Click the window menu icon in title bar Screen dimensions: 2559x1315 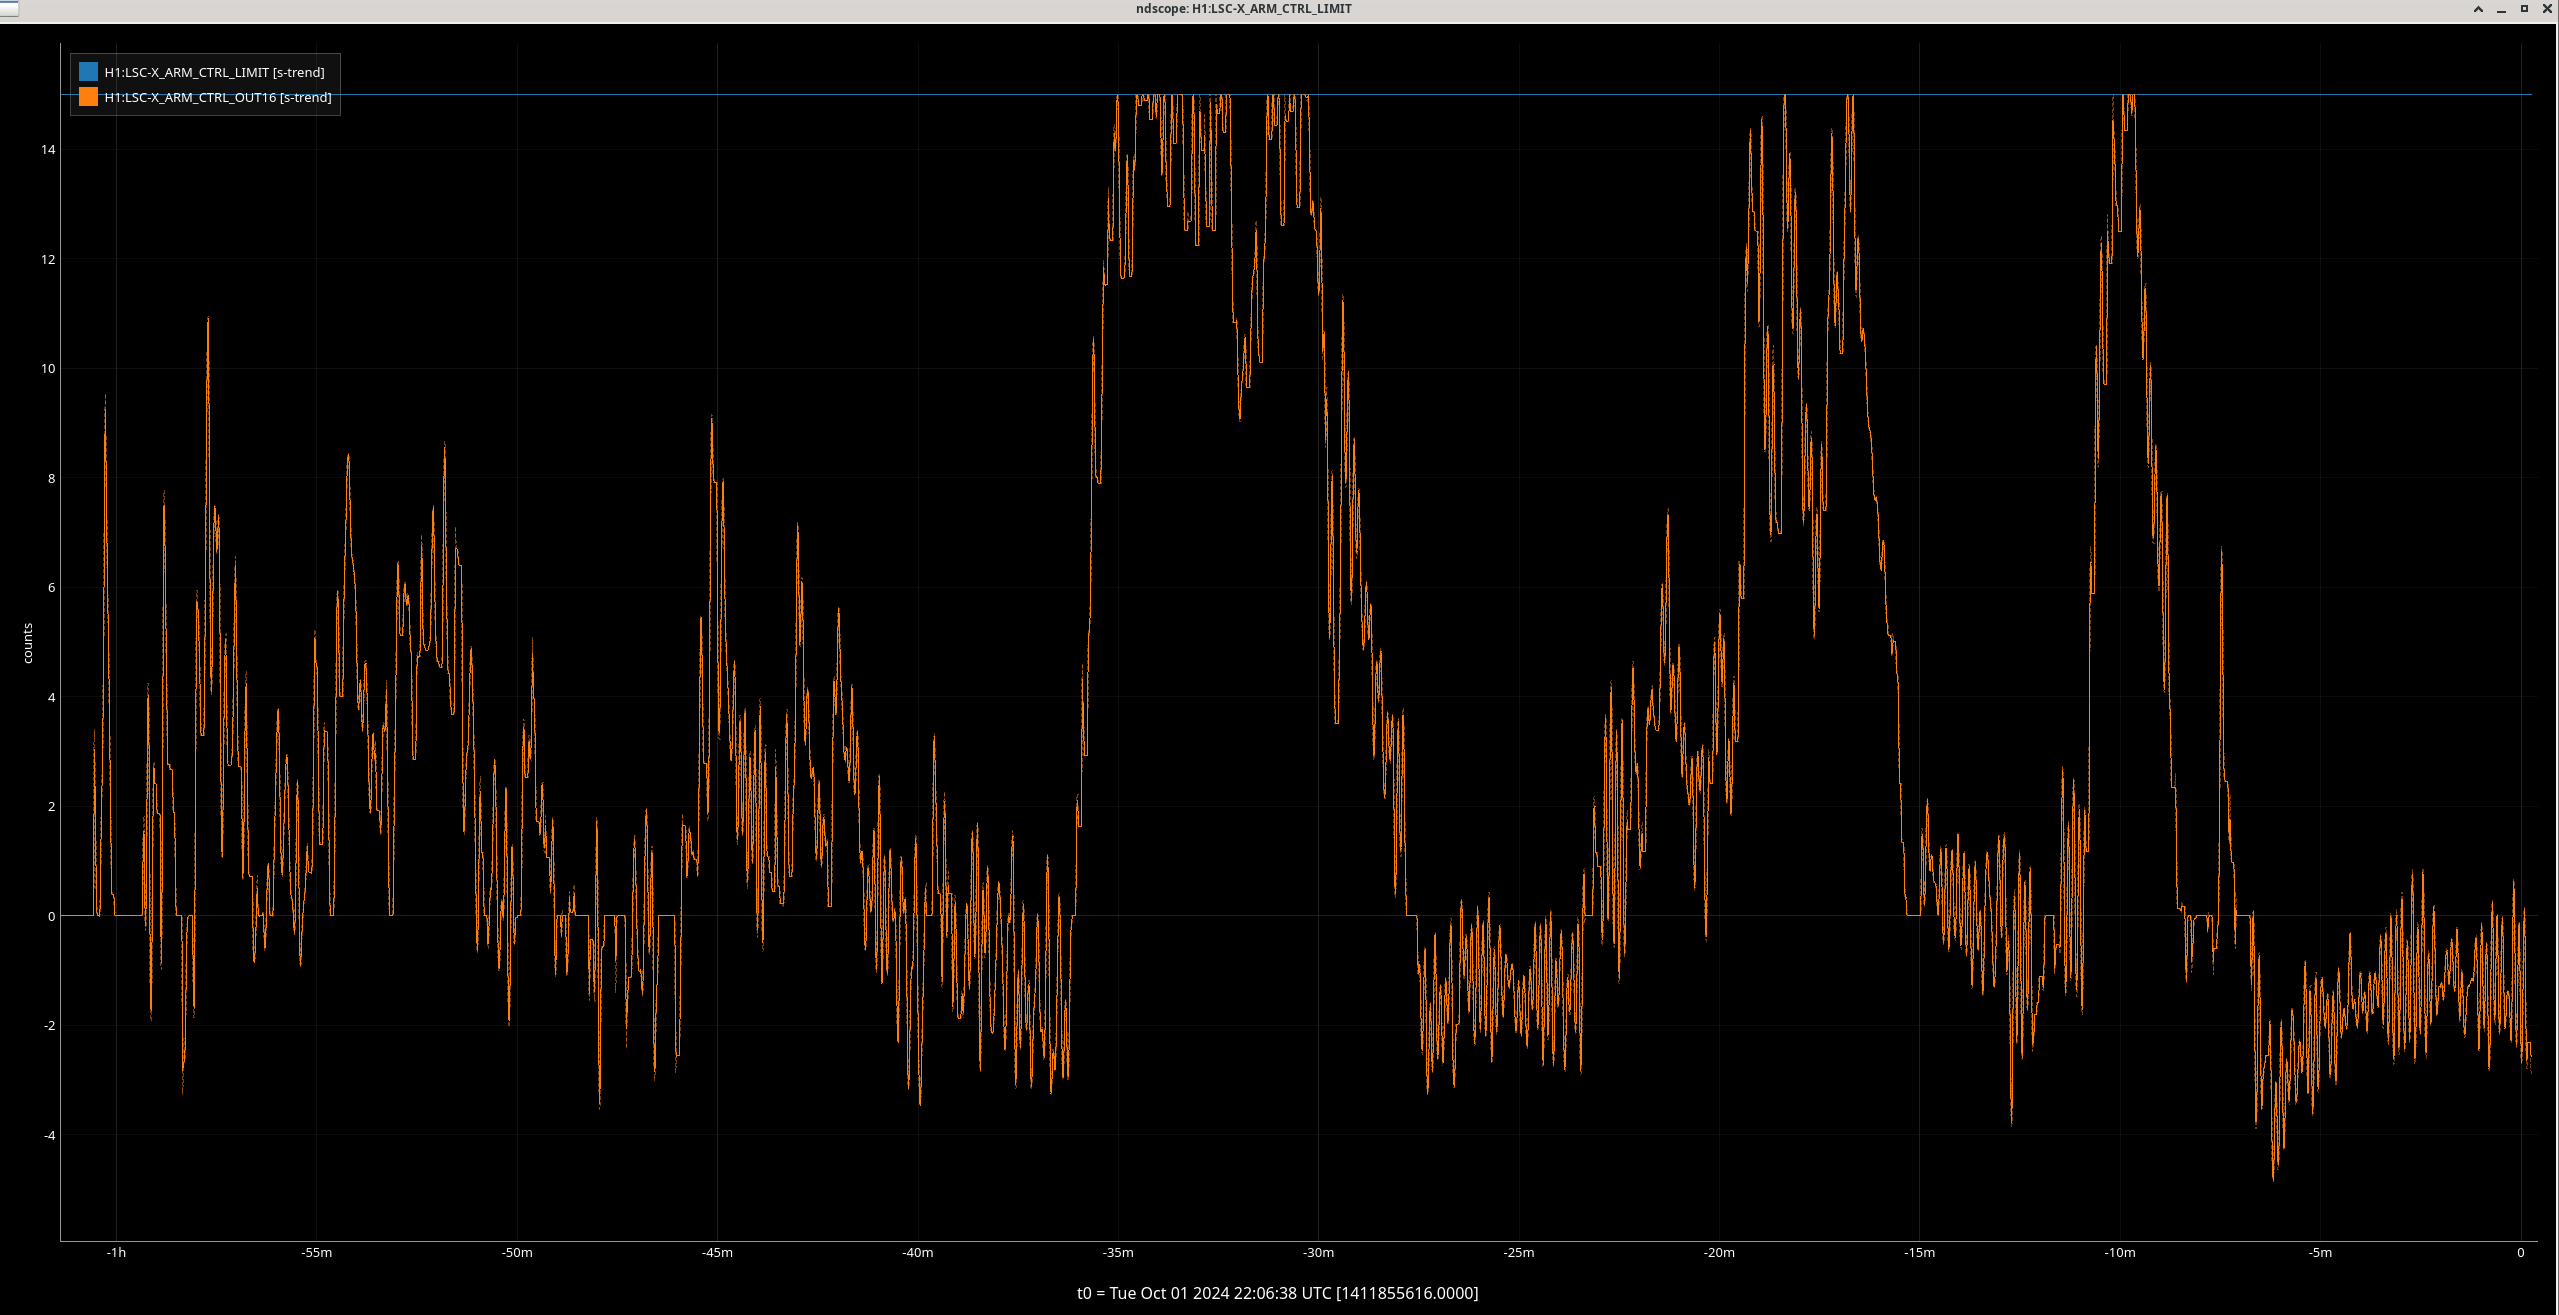click(x=9, y=9)
